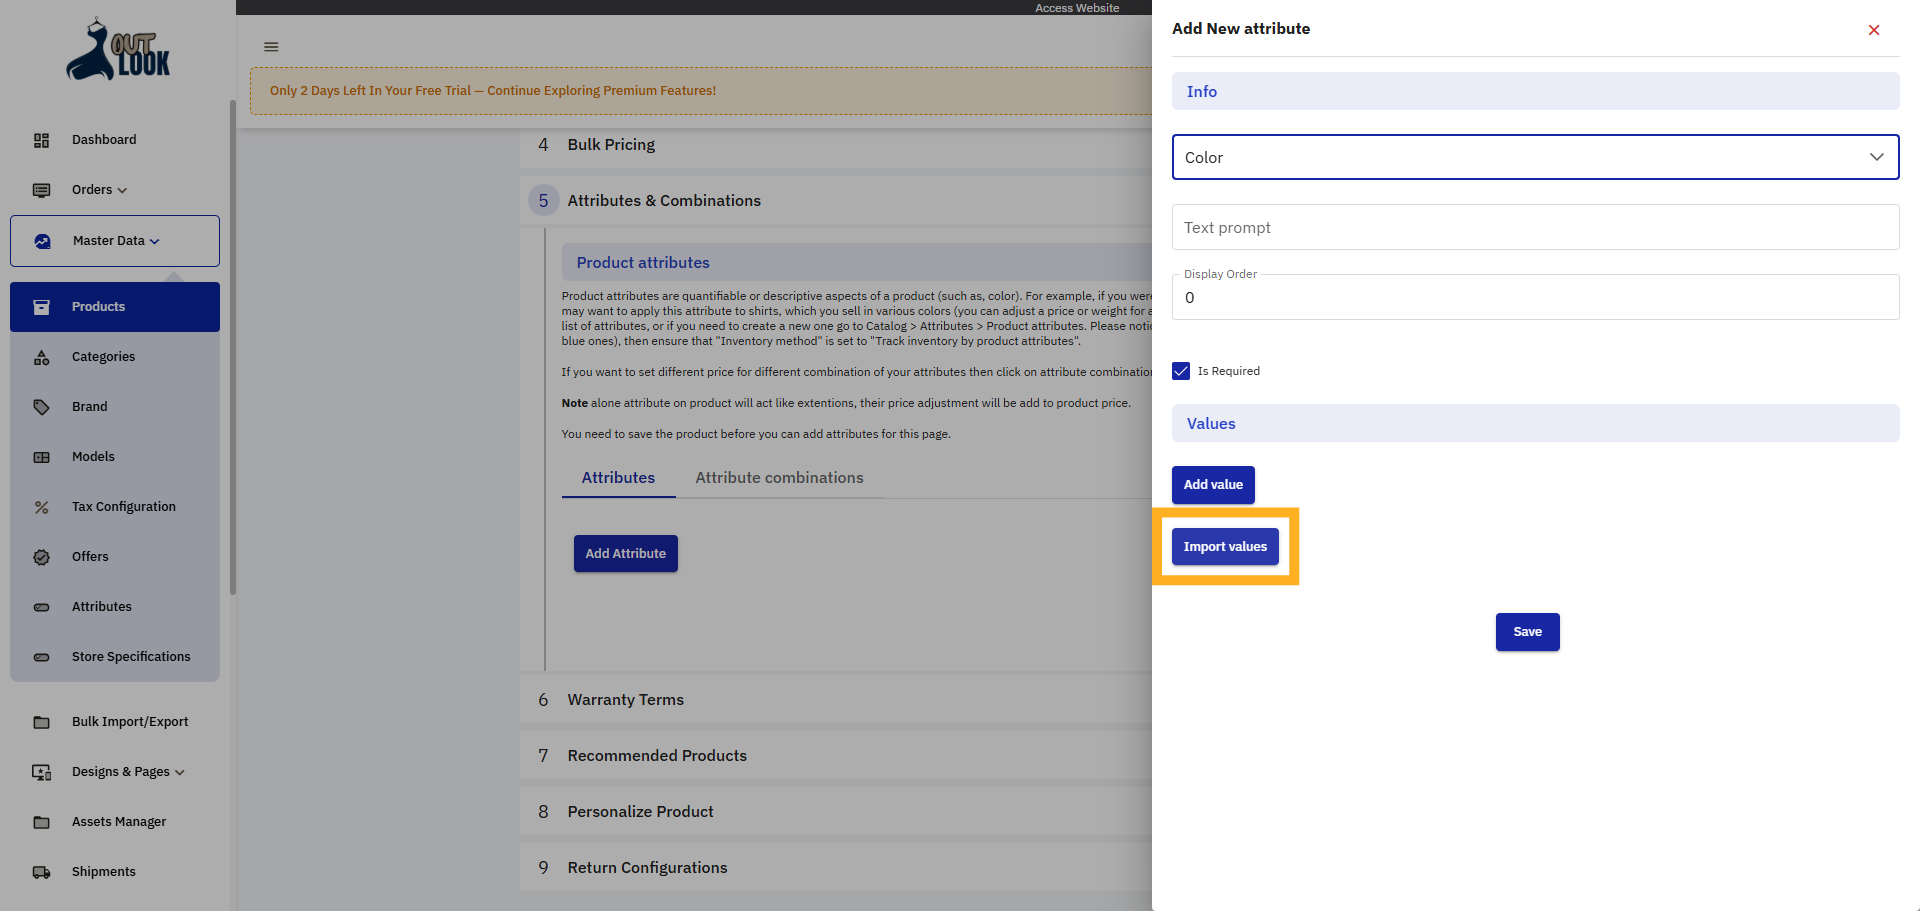Screen dimensions: 1920x911
Task: Open Products in the sidebar
Action: point(115,307)
